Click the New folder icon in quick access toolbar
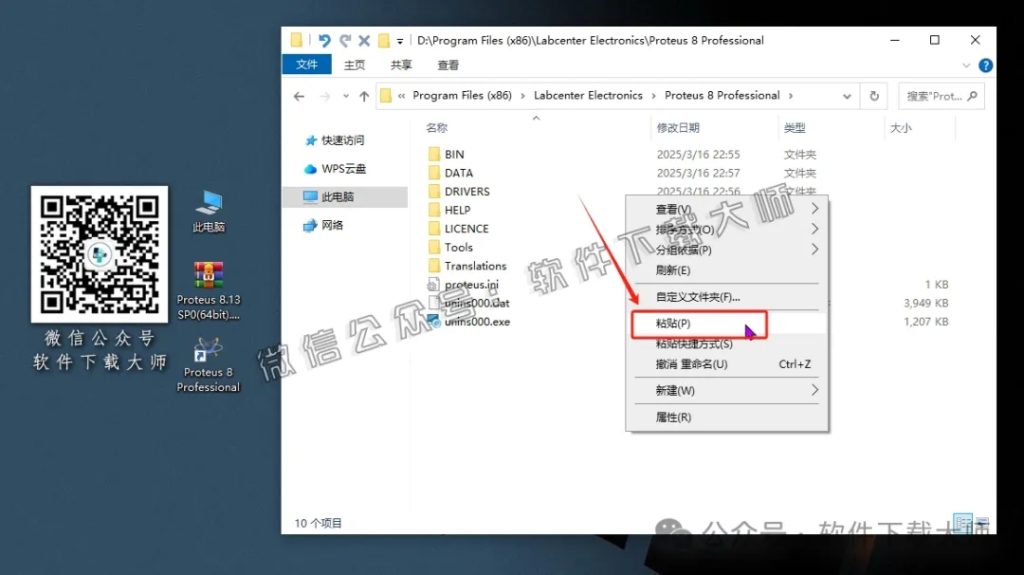The height and width of the screenshot is (575, 1024). pos(384,41)
